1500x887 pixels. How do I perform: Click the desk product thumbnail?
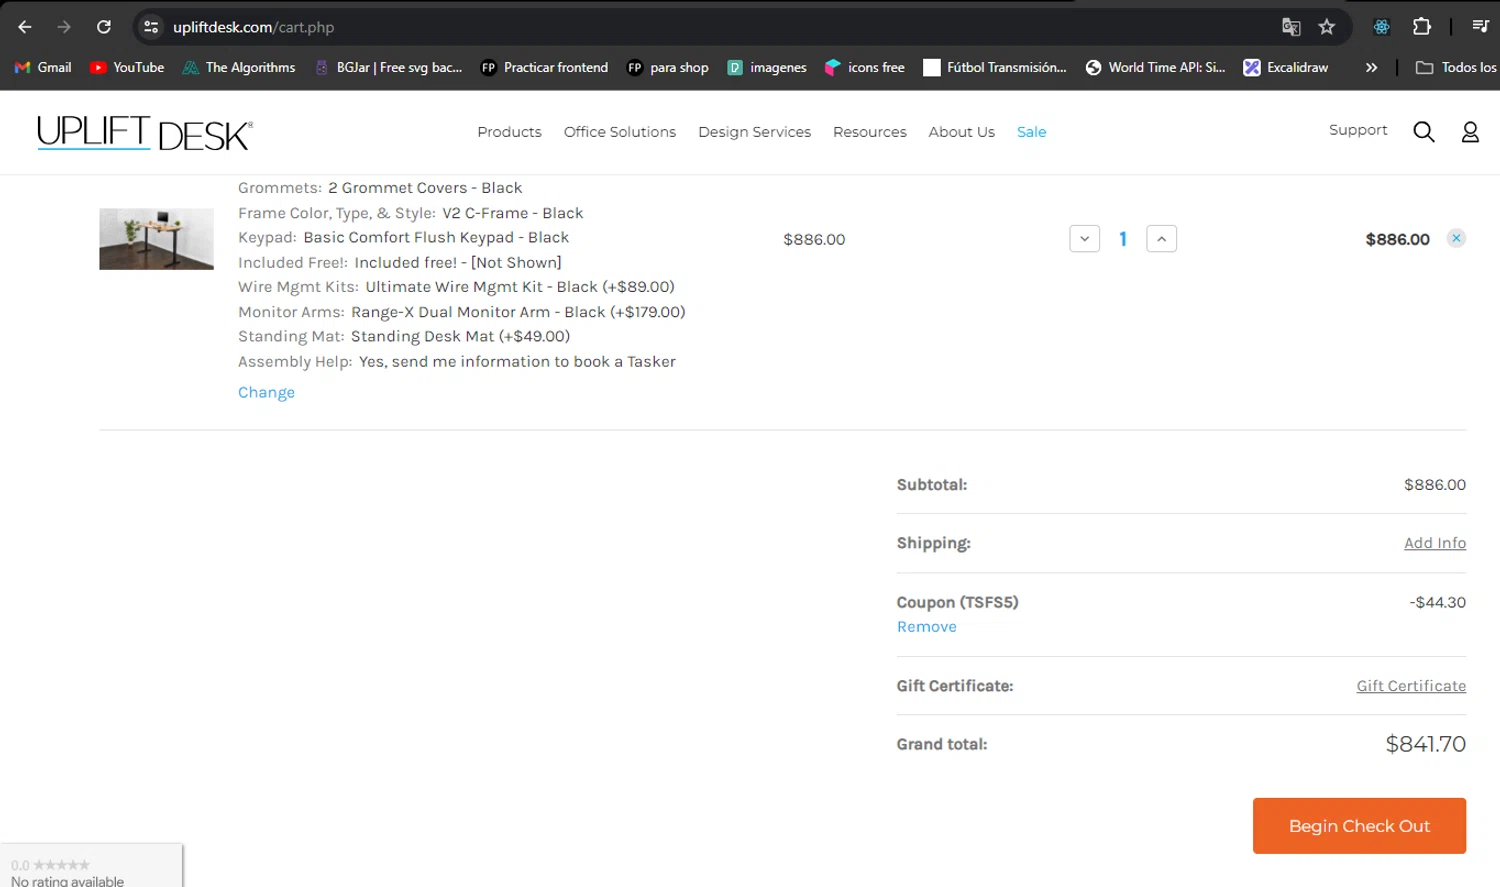[156, 239]
